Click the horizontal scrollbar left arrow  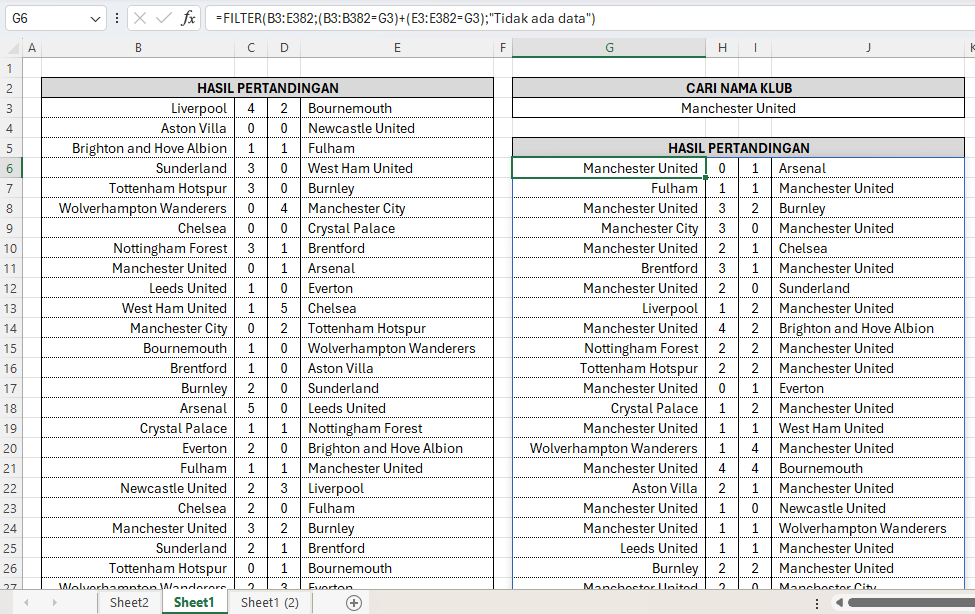(839, 602)
